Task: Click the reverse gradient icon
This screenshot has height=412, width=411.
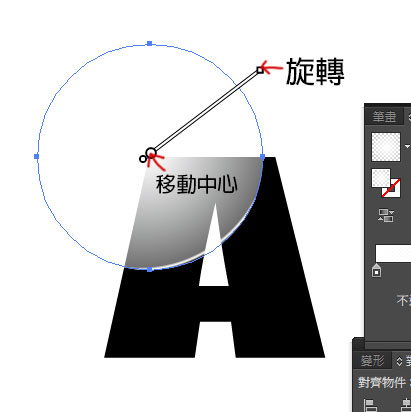Action: [x=386, y=215]
